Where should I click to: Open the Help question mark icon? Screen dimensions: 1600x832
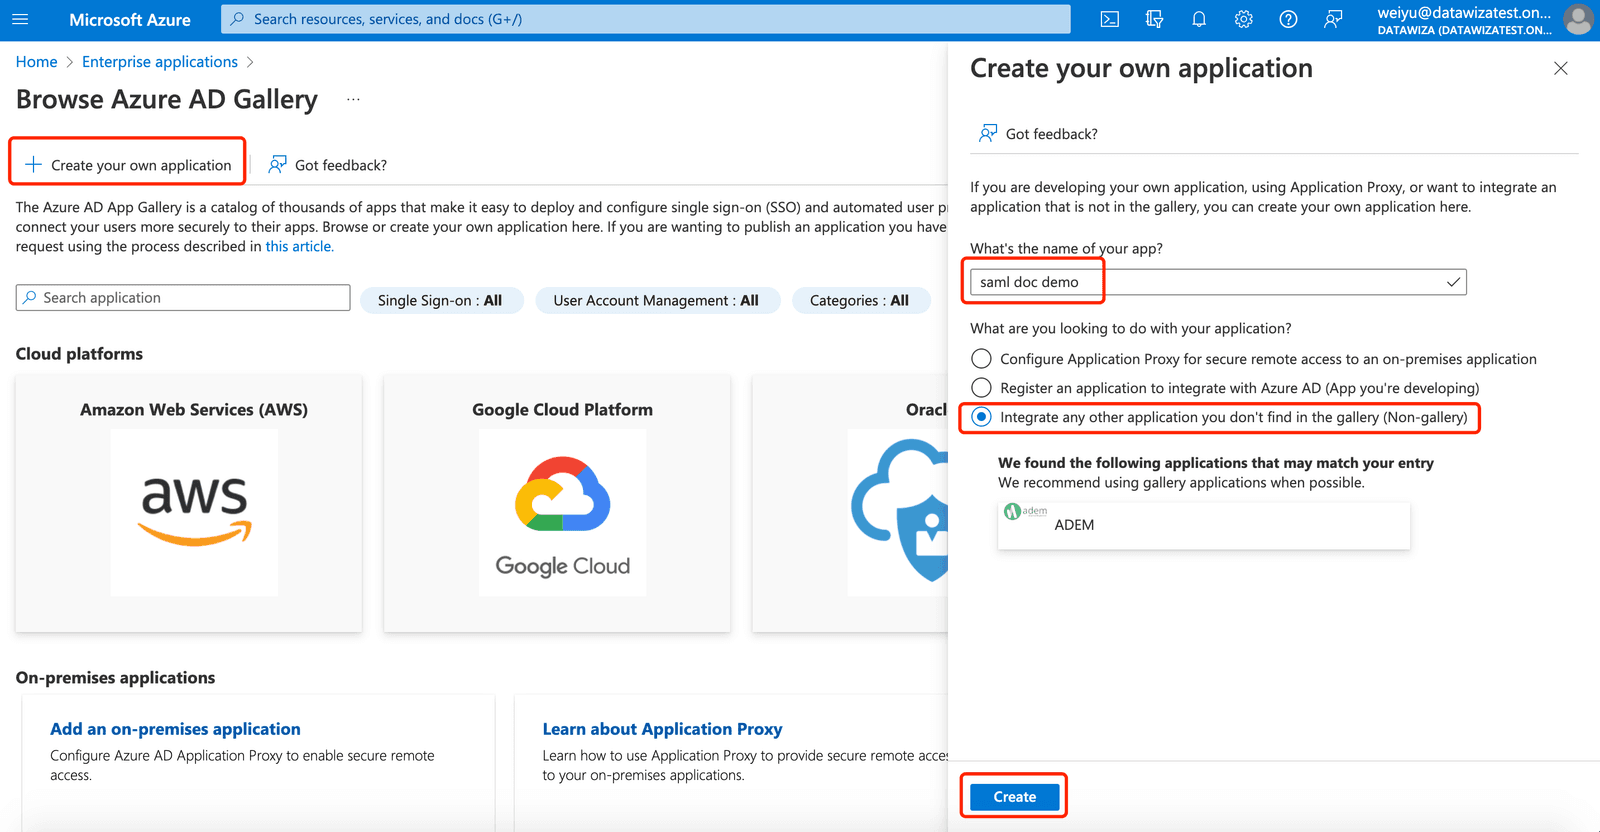pyautogui.click(x=1288, y=19)
